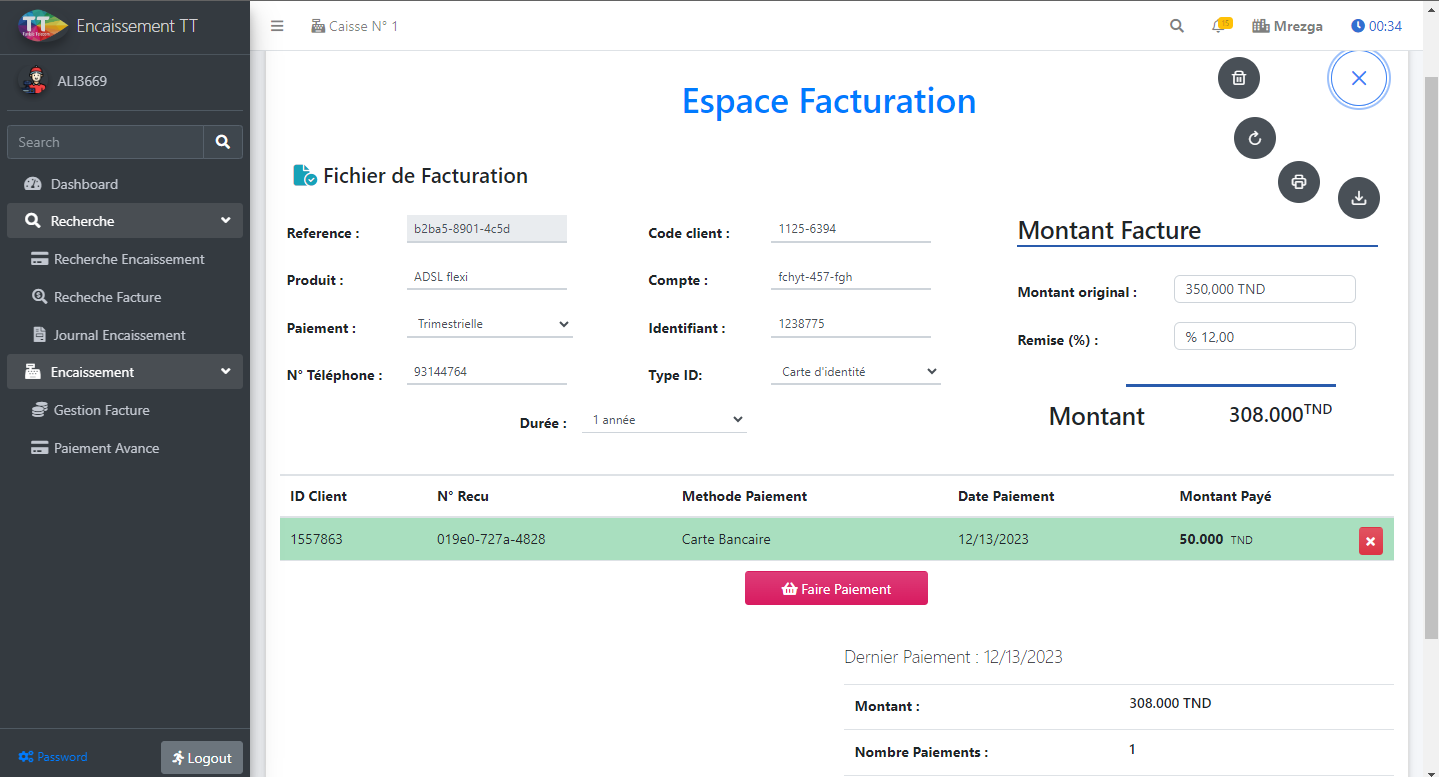The height and width of the screenshot is (777, 1439).
Task: Click the Produit field
Action: coord(487,277)
